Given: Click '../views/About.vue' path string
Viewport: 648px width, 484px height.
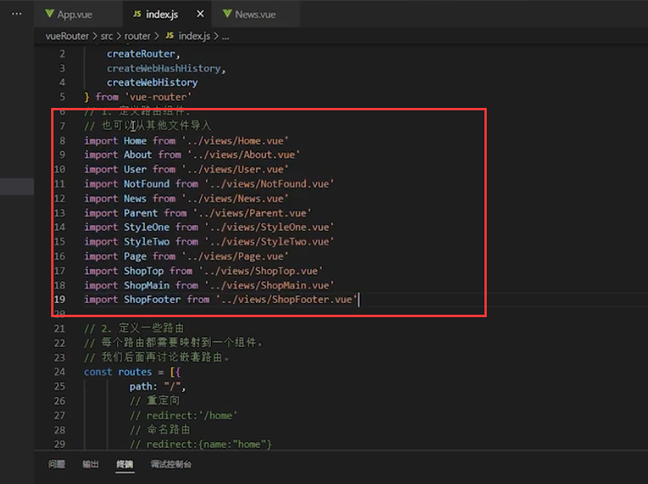Looking at the screenshot, I should [244, 155].
